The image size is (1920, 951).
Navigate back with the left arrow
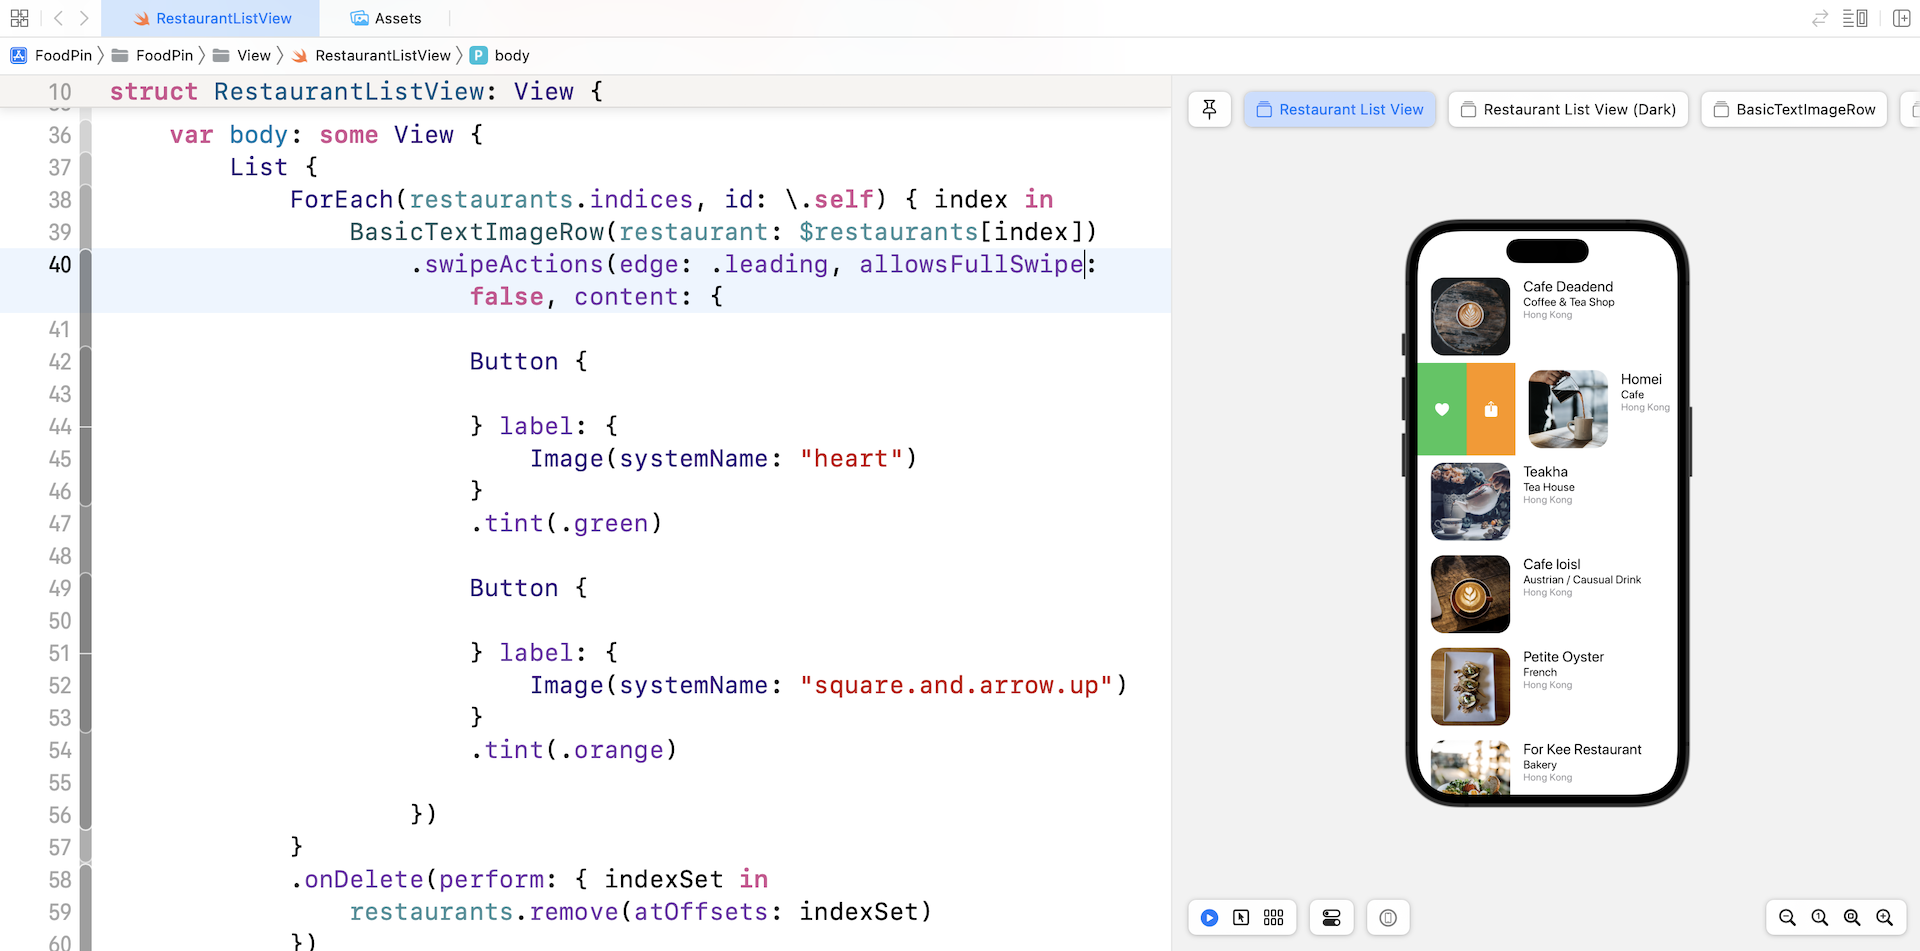pos(58,18)
